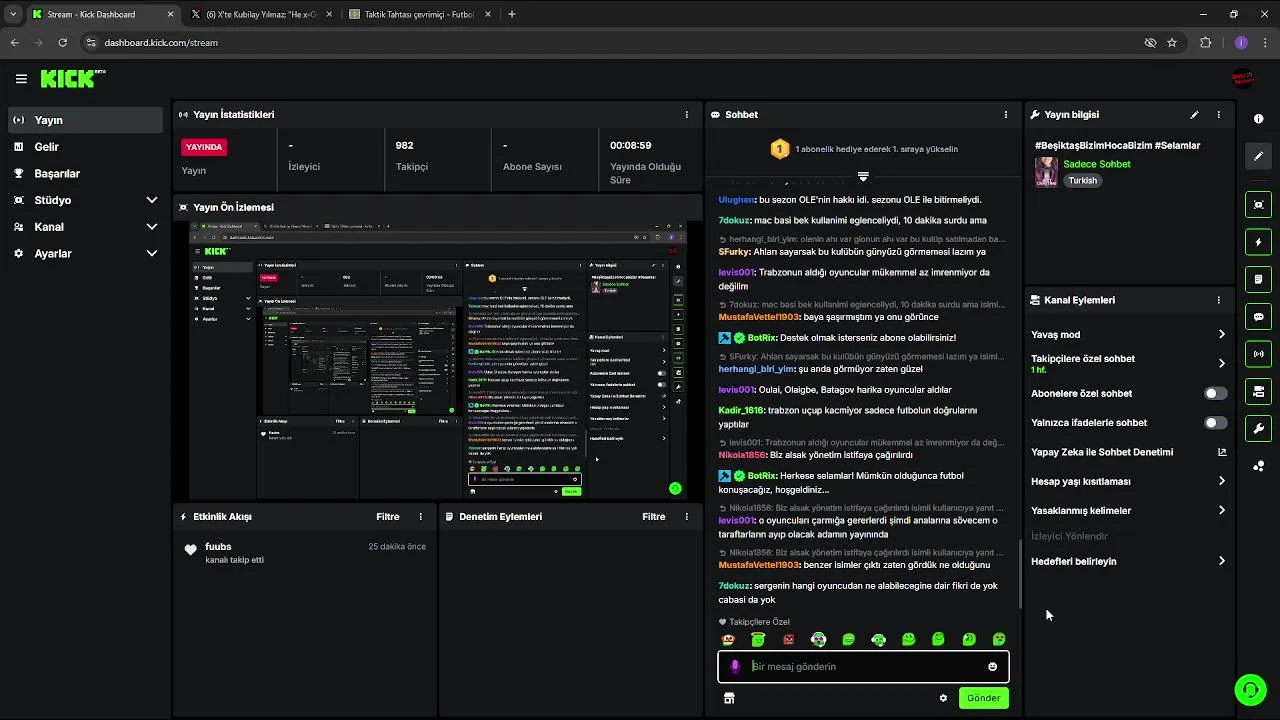Open Sohbet panel options menu
1280x720 pixels.
[1006, 115]
